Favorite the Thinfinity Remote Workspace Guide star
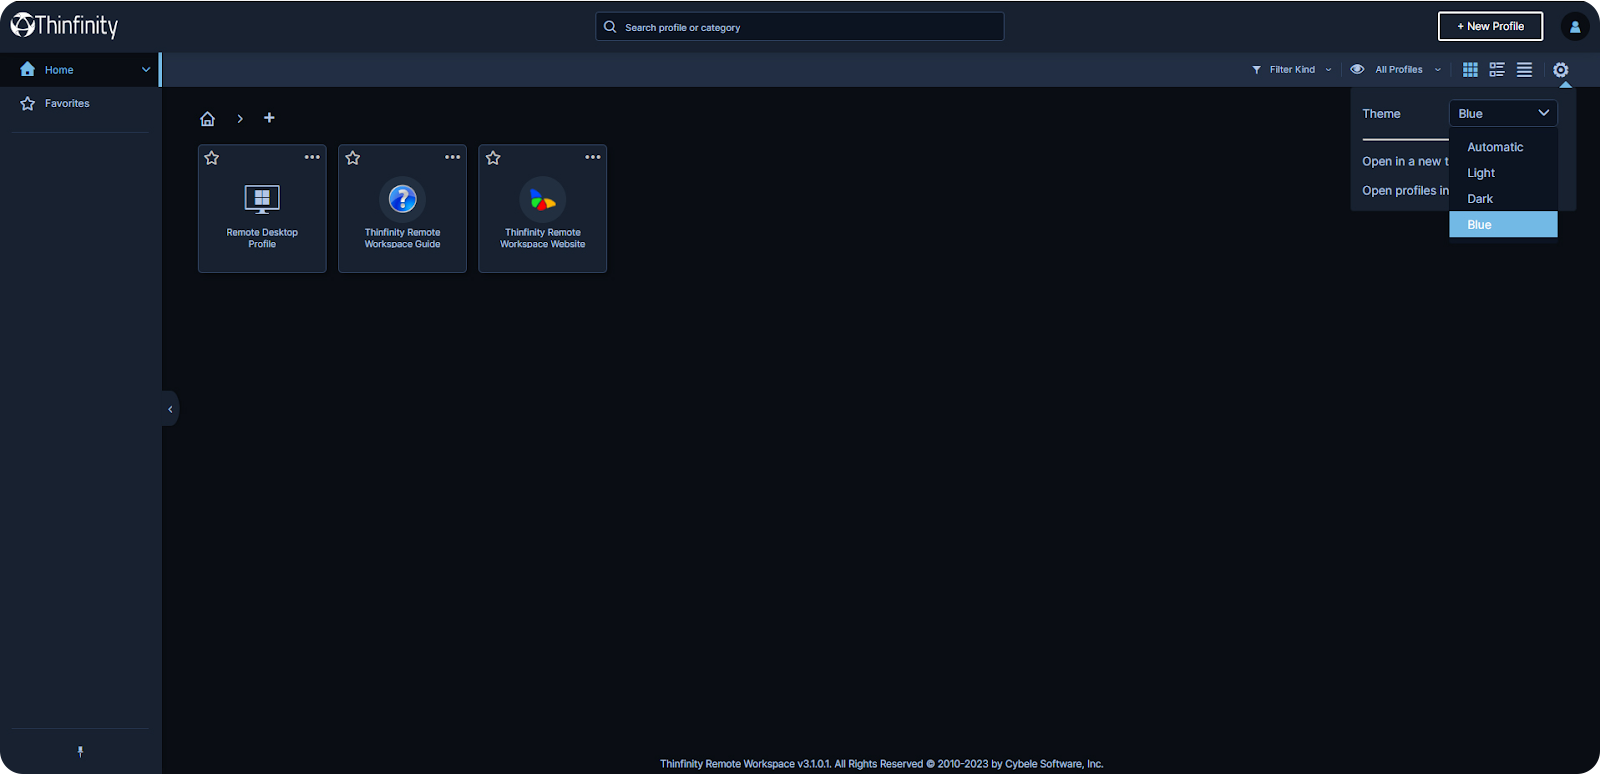1600x774 pixels. point(353,158)
